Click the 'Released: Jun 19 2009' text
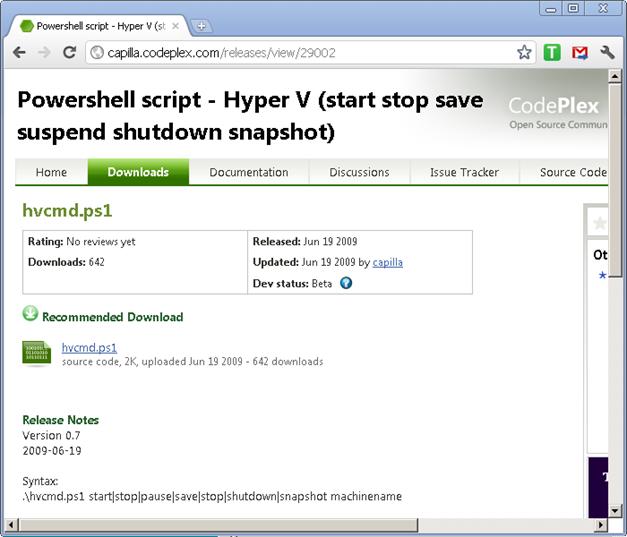The width and height of the screenshot is (627, 537). pyautogui.click(x=305, y=242)
